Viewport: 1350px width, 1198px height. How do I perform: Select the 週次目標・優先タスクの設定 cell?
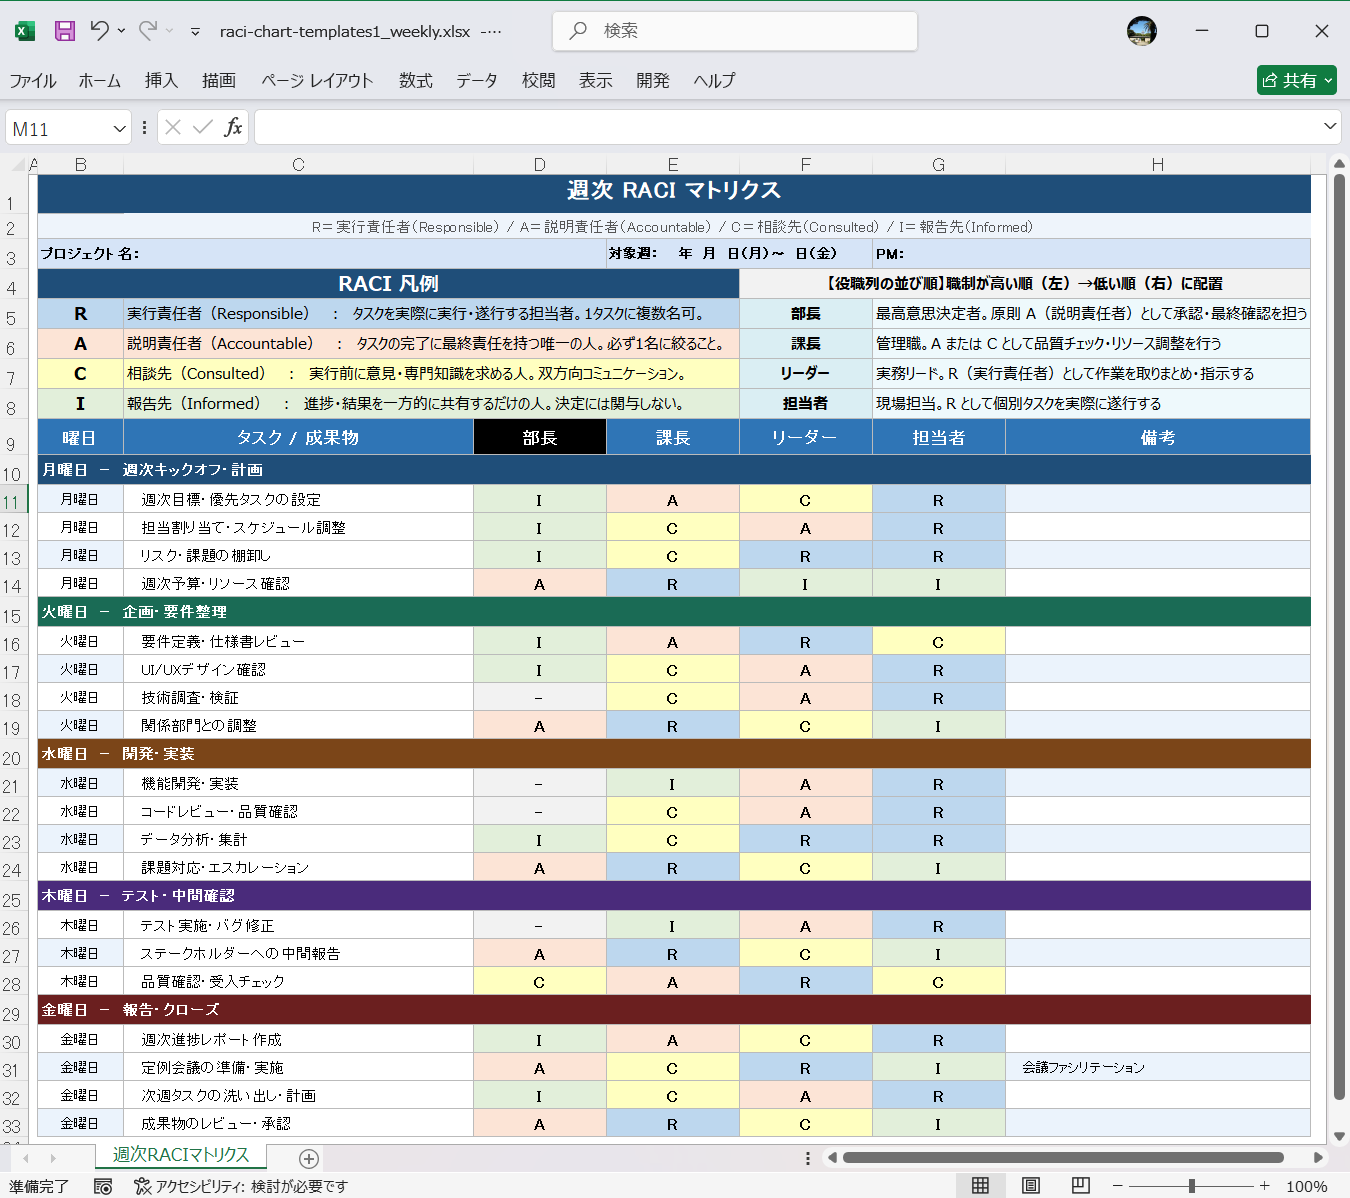click(298, 499)
